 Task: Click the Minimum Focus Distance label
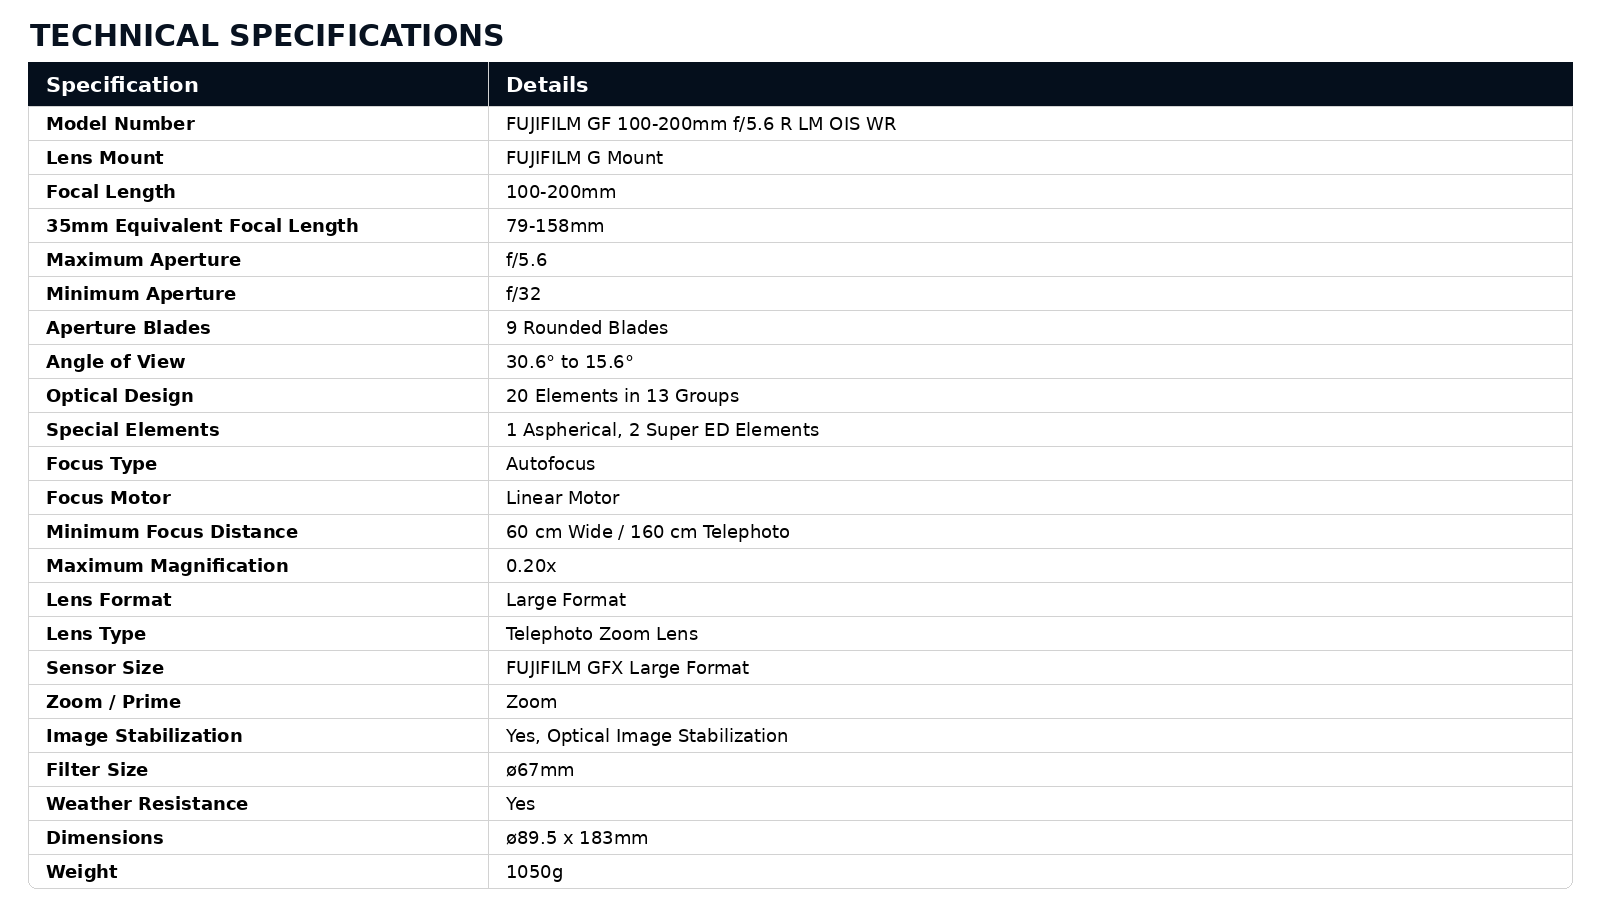(172, 532)
